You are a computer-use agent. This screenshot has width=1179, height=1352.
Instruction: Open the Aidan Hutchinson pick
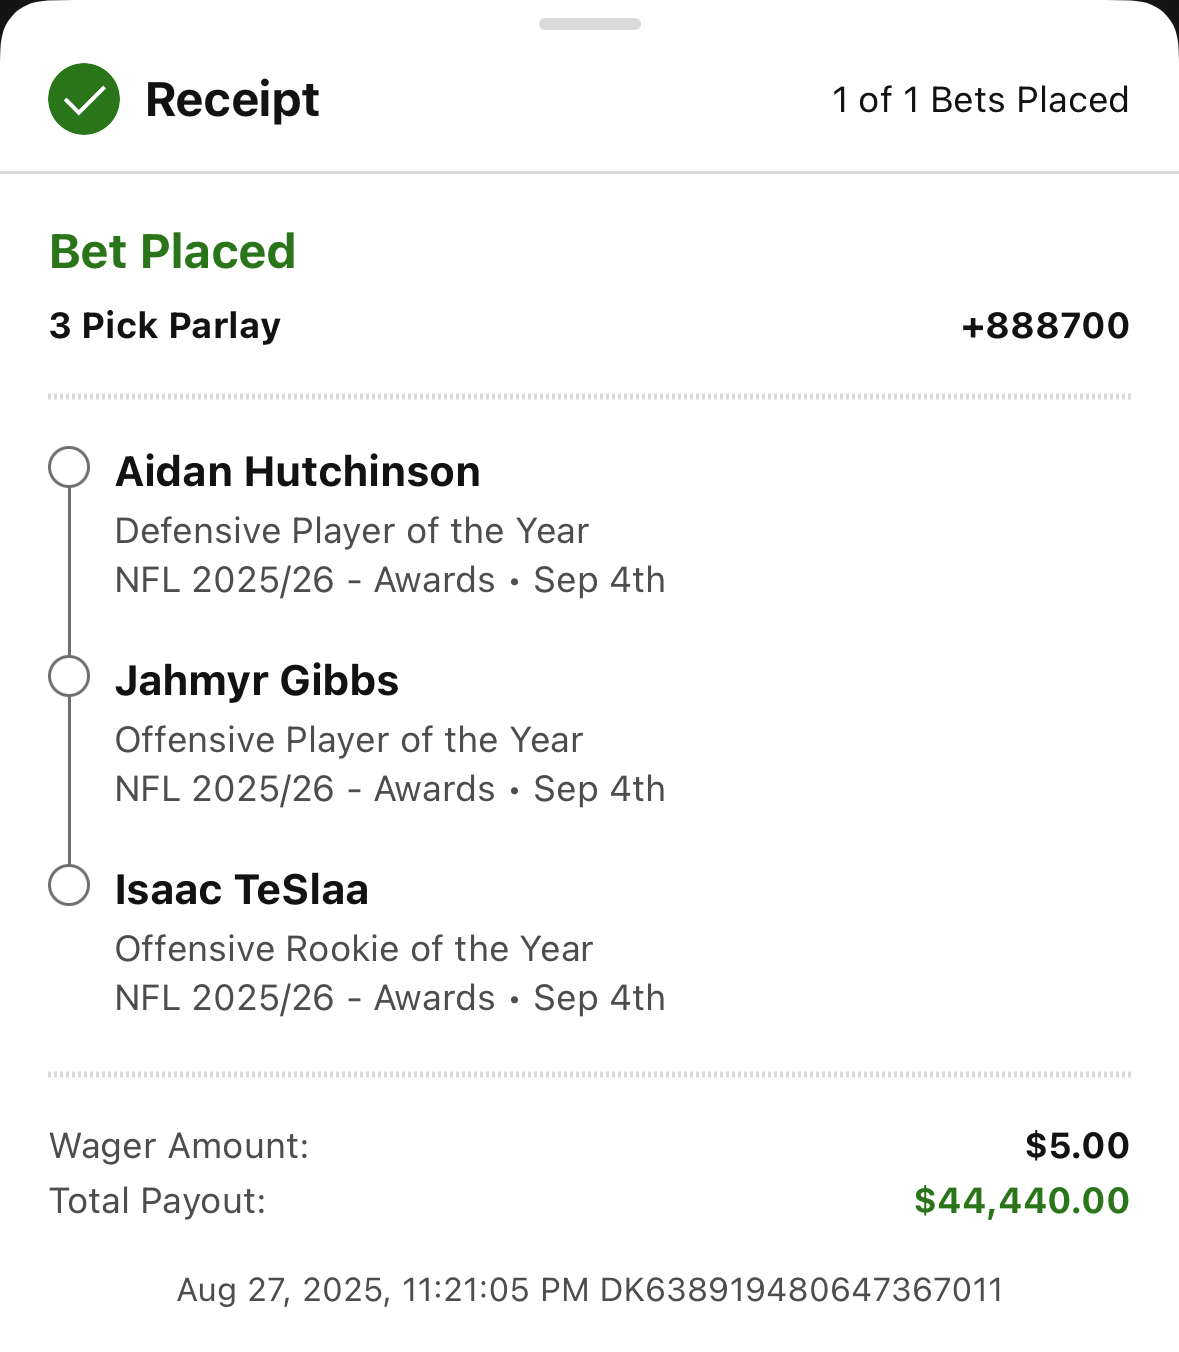298,471
